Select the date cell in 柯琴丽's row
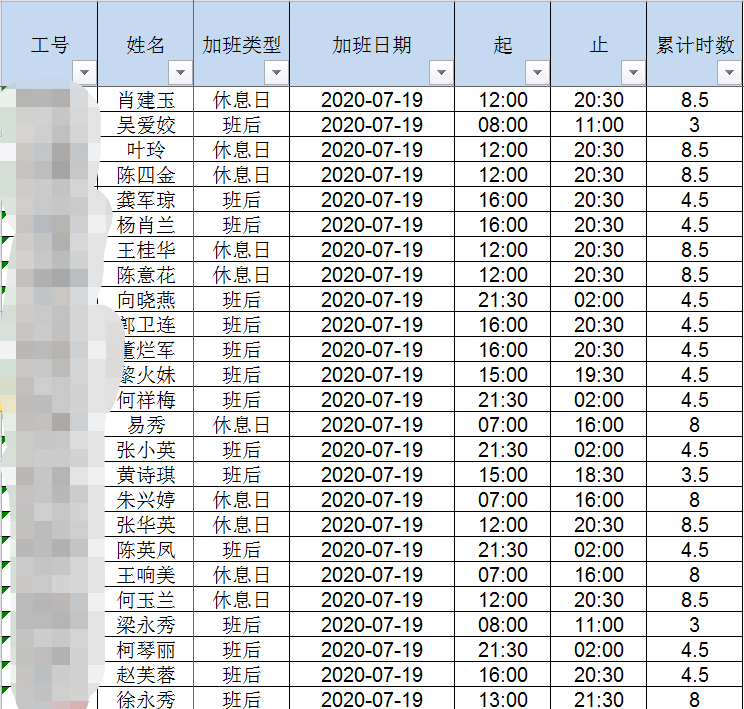This screenshot has height=709, width=744. click(372, 650)
